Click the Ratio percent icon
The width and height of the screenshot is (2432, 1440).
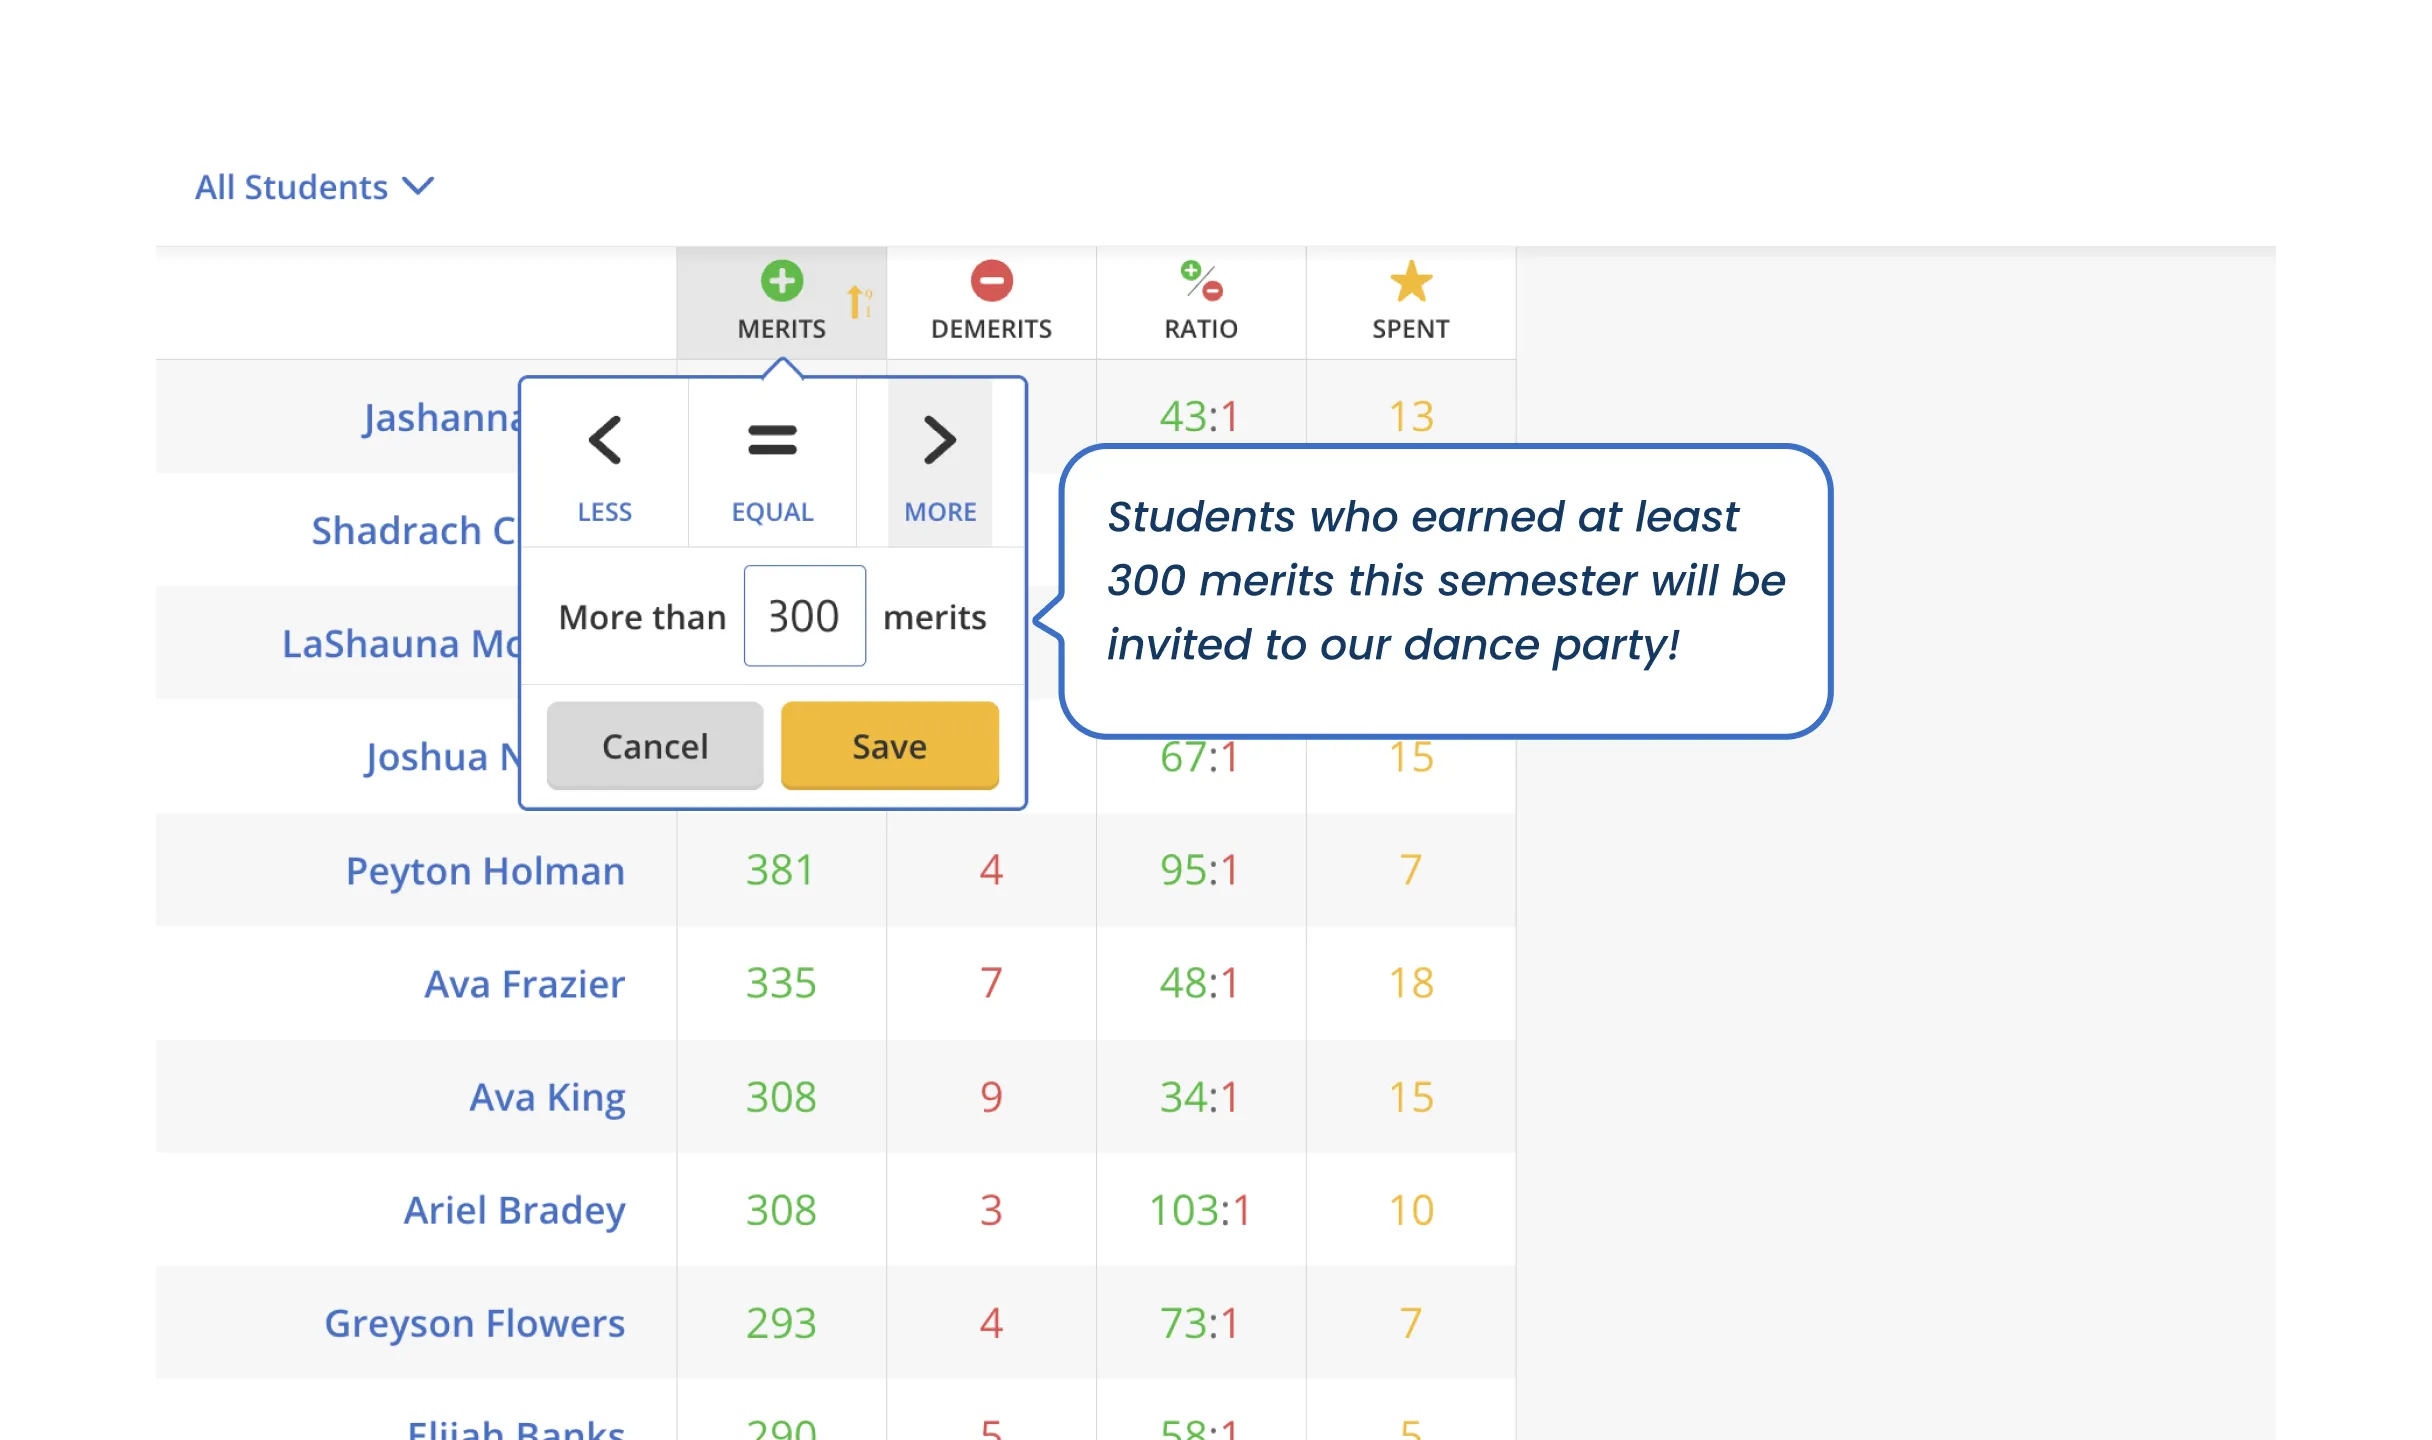(x=1201, y=281)
